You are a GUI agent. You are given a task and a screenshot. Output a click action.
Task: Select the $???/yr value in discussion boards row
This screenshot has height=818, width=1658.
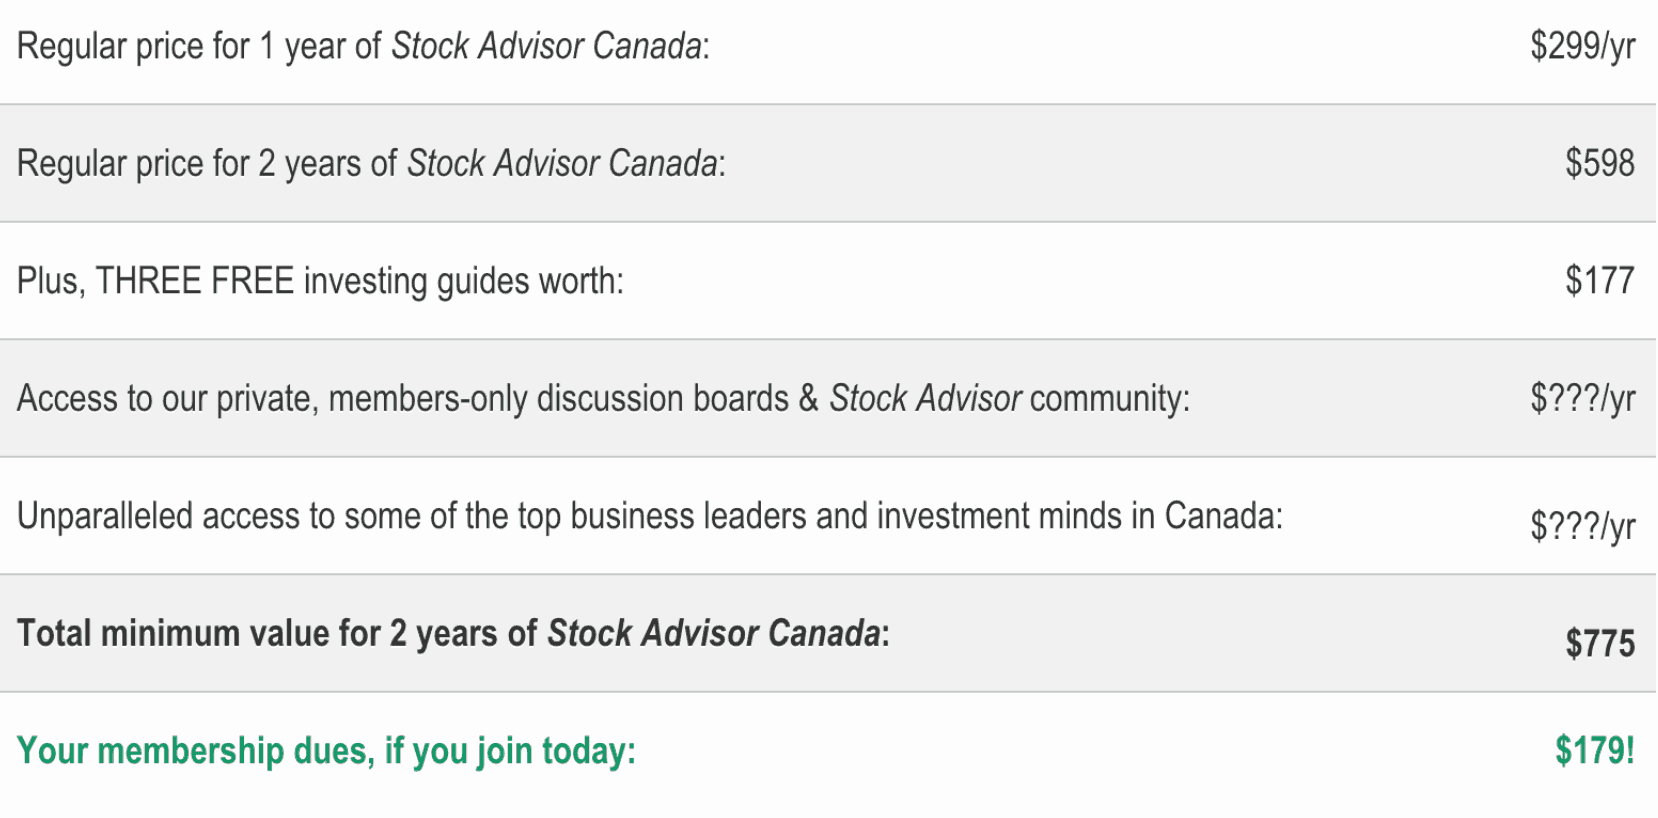point(1582,398)
